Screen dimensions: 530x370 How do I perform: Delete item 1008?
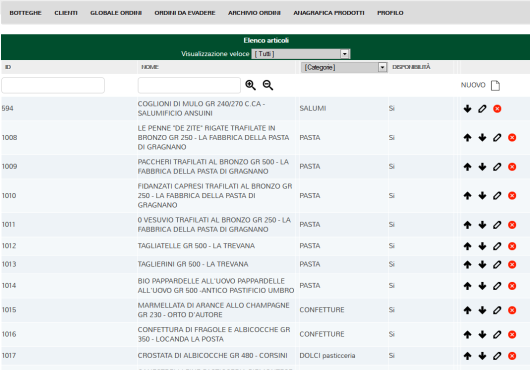click(x=512, y=138)
